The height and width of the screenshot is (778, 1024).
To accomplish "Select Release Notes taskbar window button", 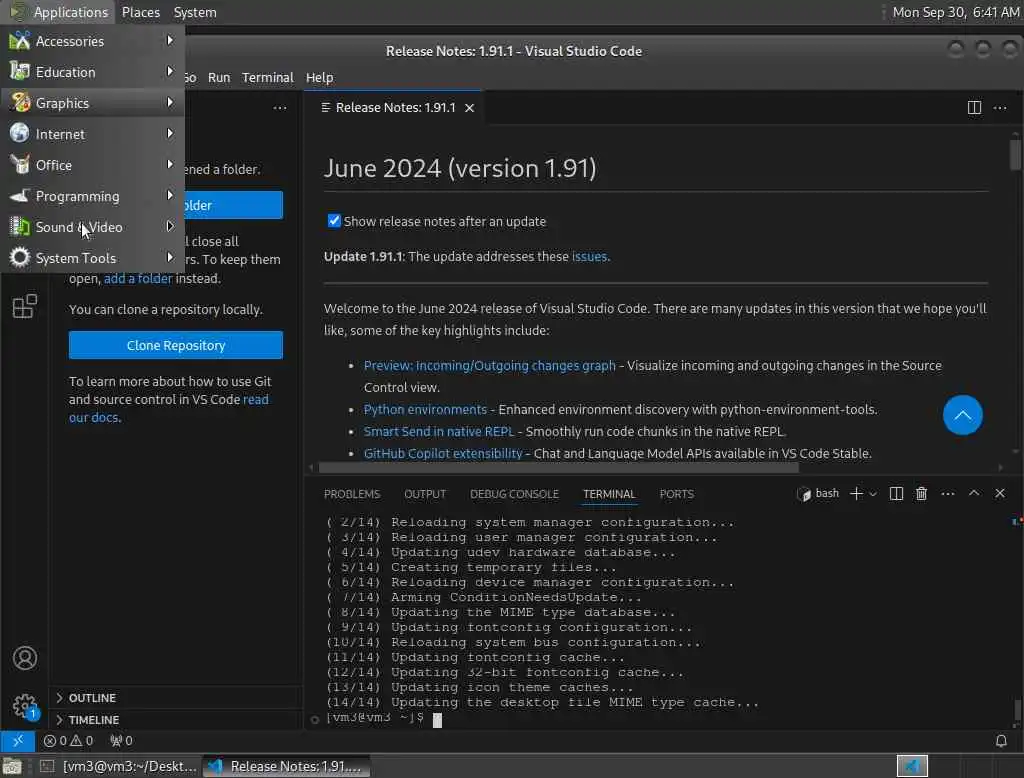I will click(x=285, y=766).
